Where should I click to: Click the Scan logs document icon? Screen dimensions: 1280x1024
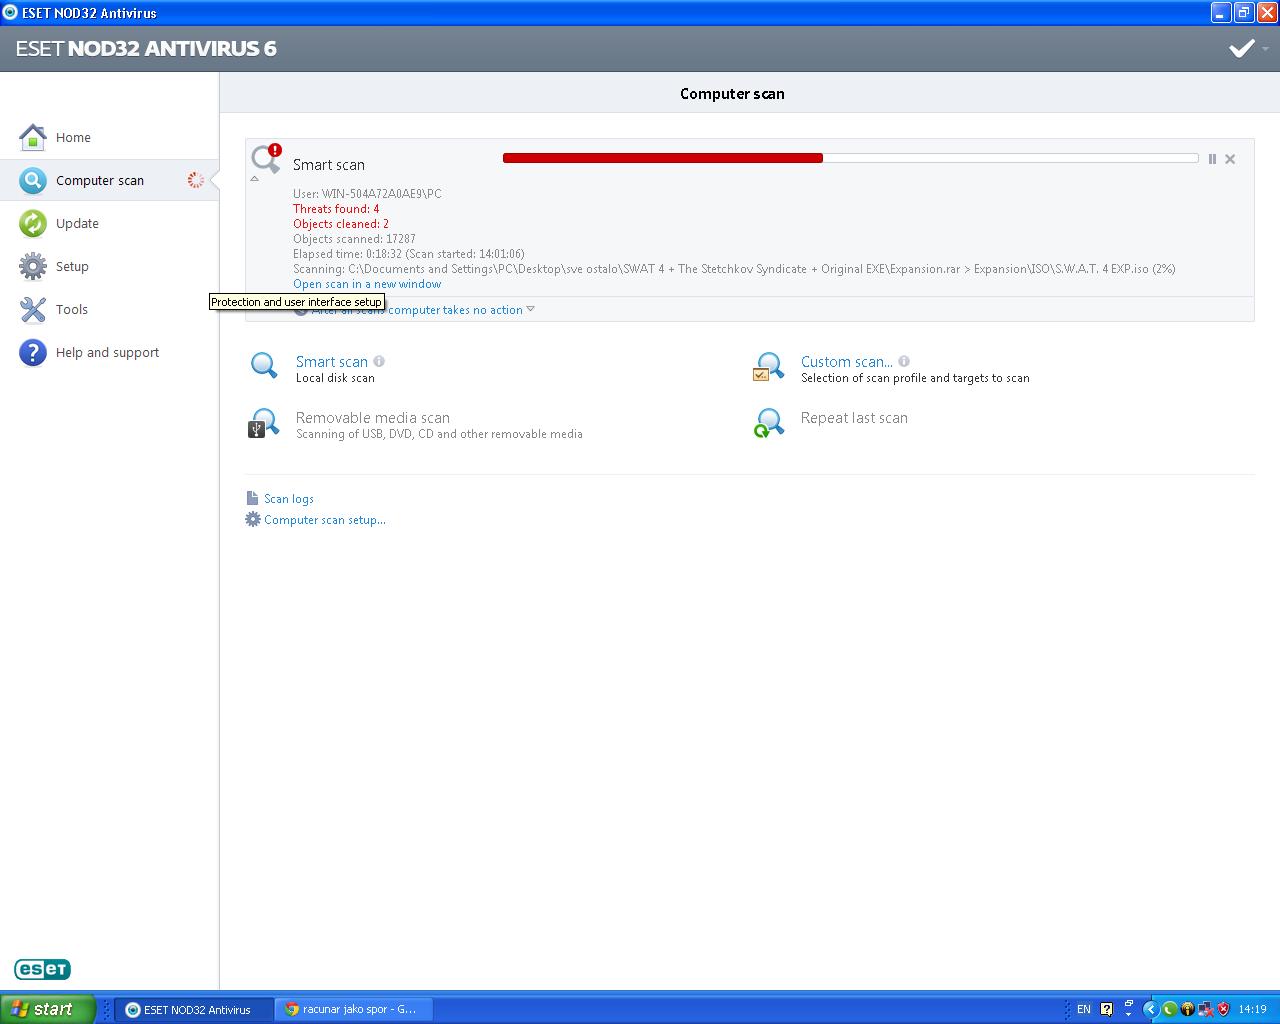point(252,498)
